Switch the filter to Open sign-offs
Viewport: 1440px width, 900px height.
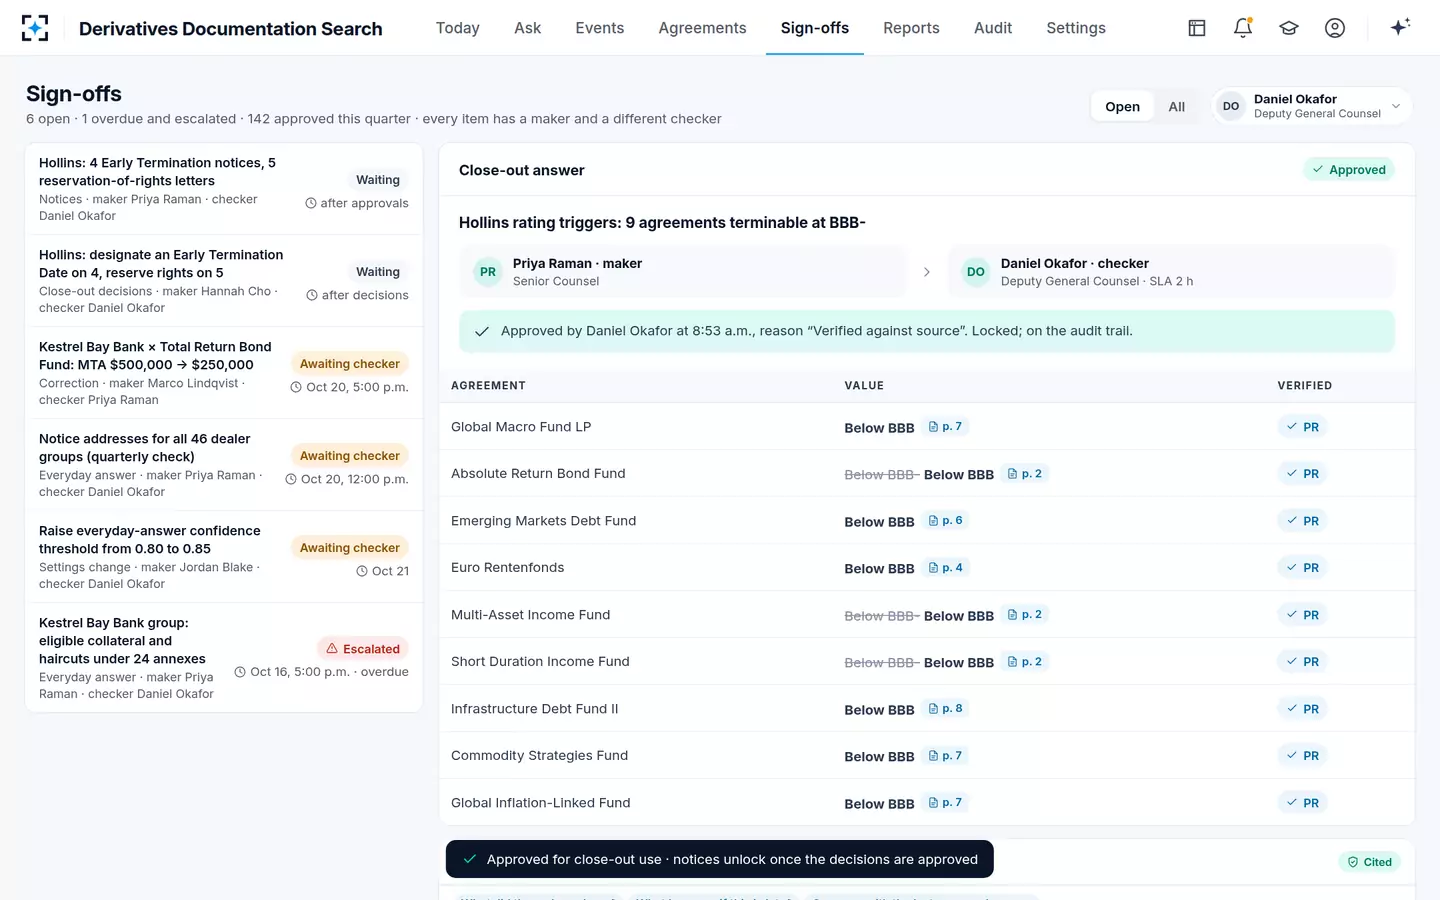pyautogui.click(x=1122, y=107)
